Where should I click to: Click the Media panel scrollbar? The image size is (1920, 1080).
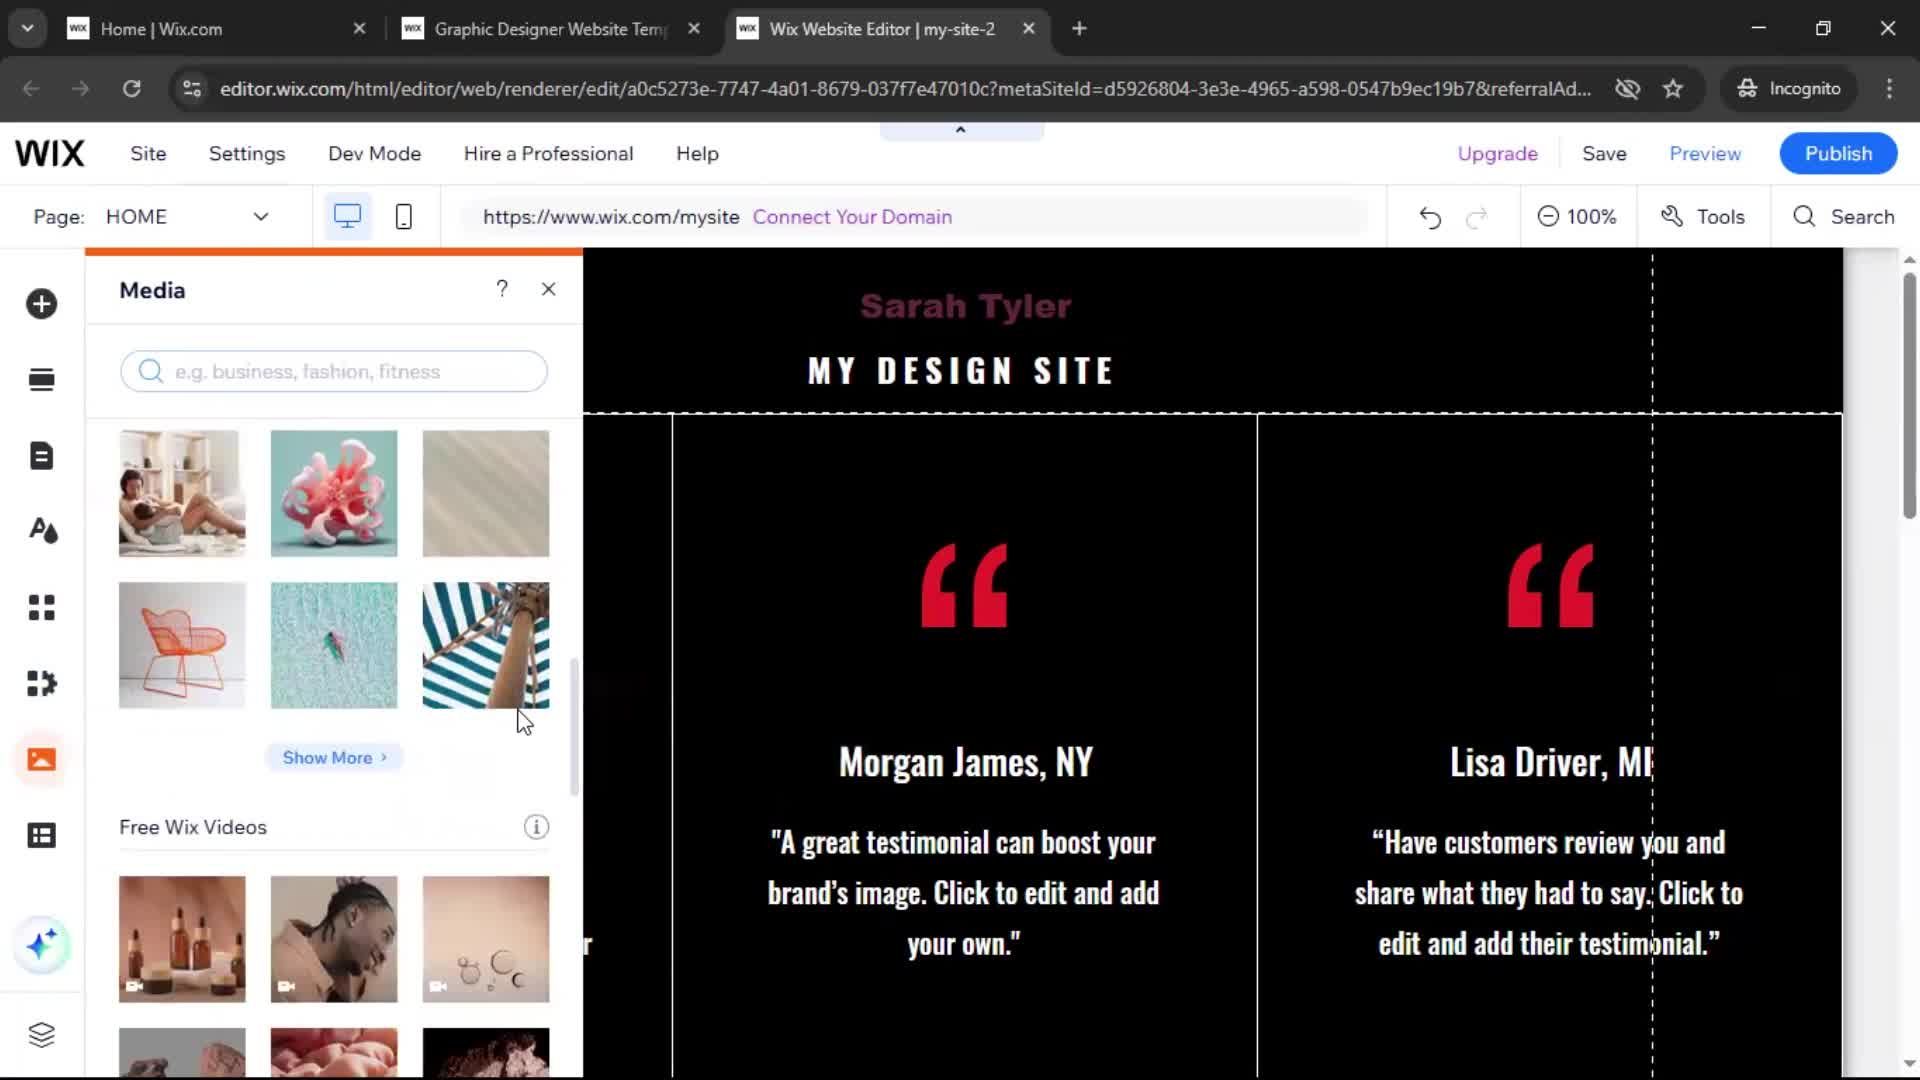[x=575, y=727]
